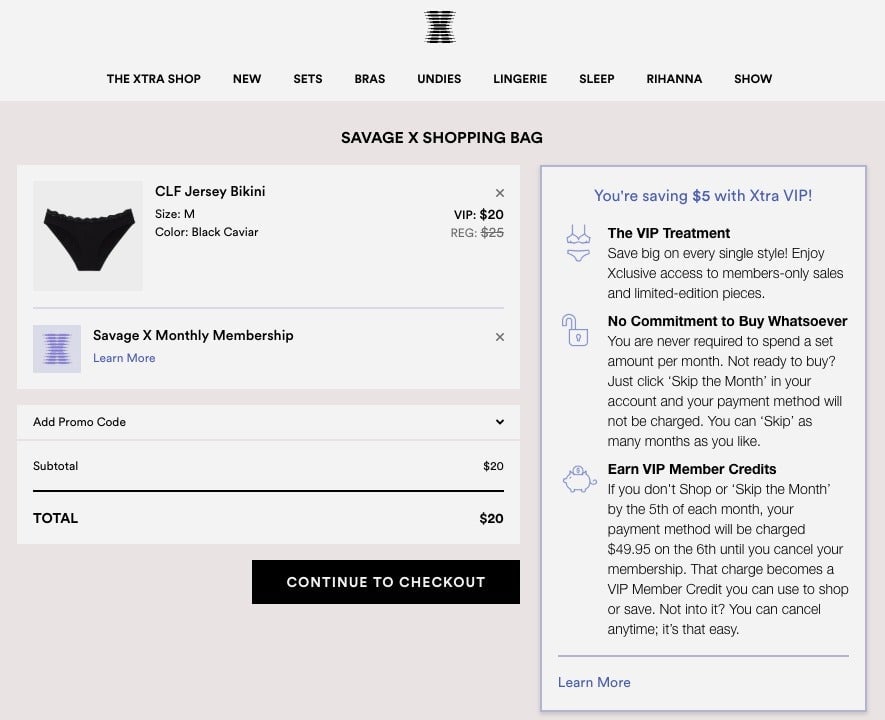Remove Savage X Monthly Membership item
The width and height of the screenshot is (885, 720).
pos(500,337)
